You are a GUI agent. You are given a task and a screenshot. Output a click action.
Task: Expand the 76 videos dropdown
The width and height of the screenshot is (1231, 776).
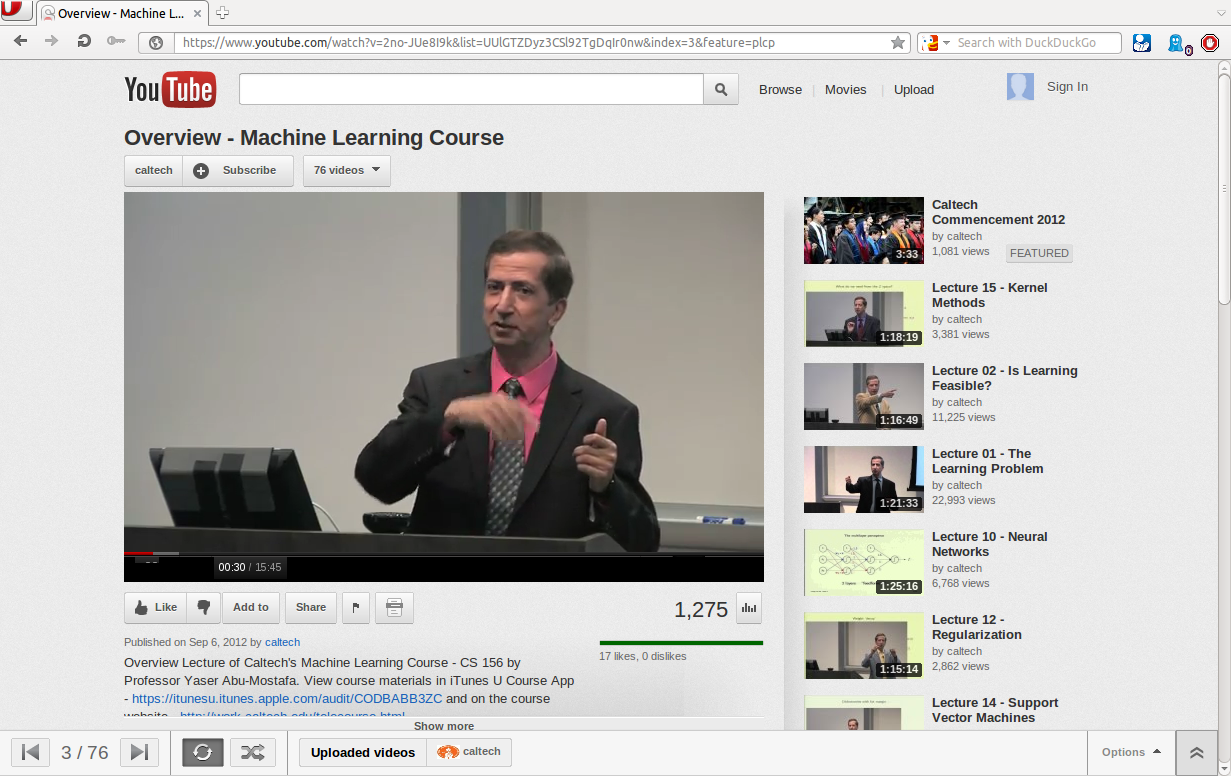click(346, 170)
